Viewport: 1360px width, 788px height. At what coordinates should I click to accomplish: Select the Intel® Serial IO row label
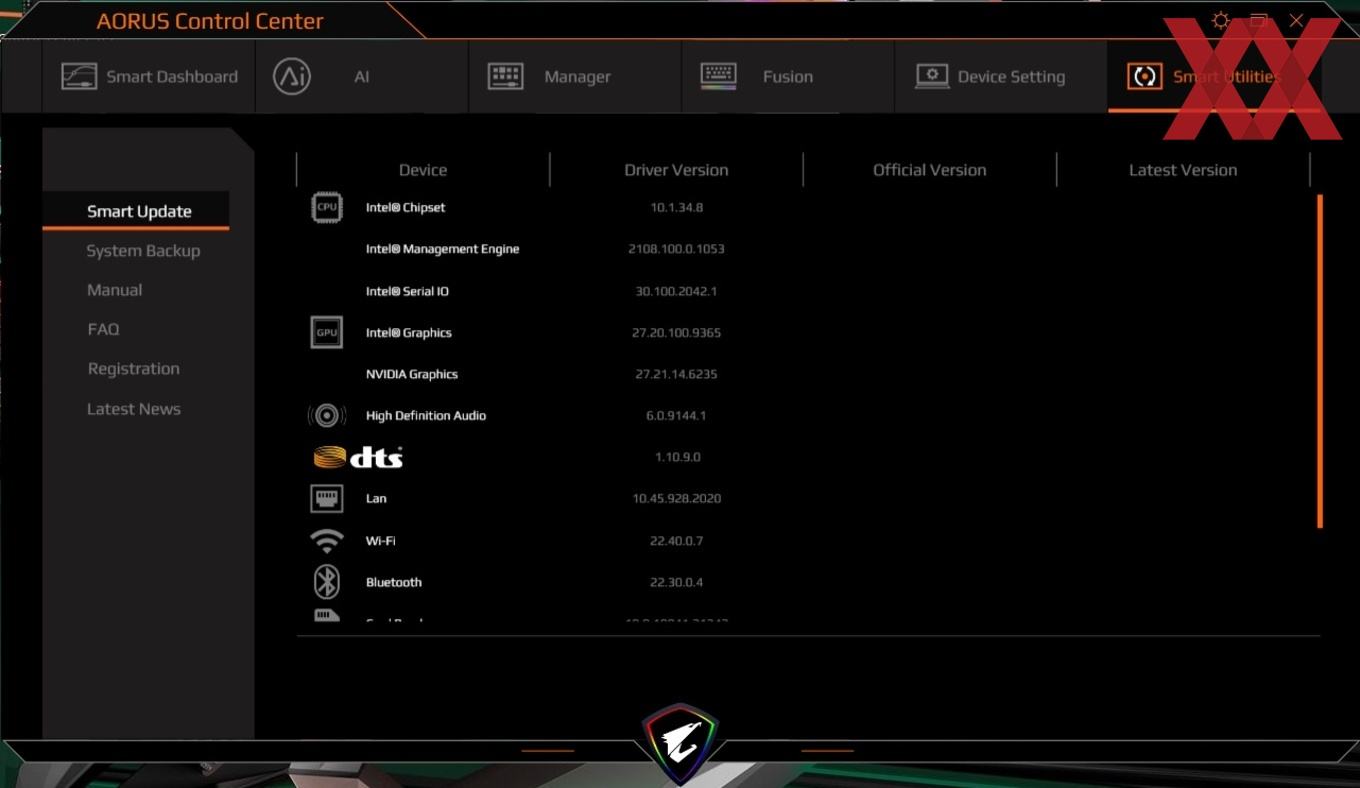coord(407,291)
